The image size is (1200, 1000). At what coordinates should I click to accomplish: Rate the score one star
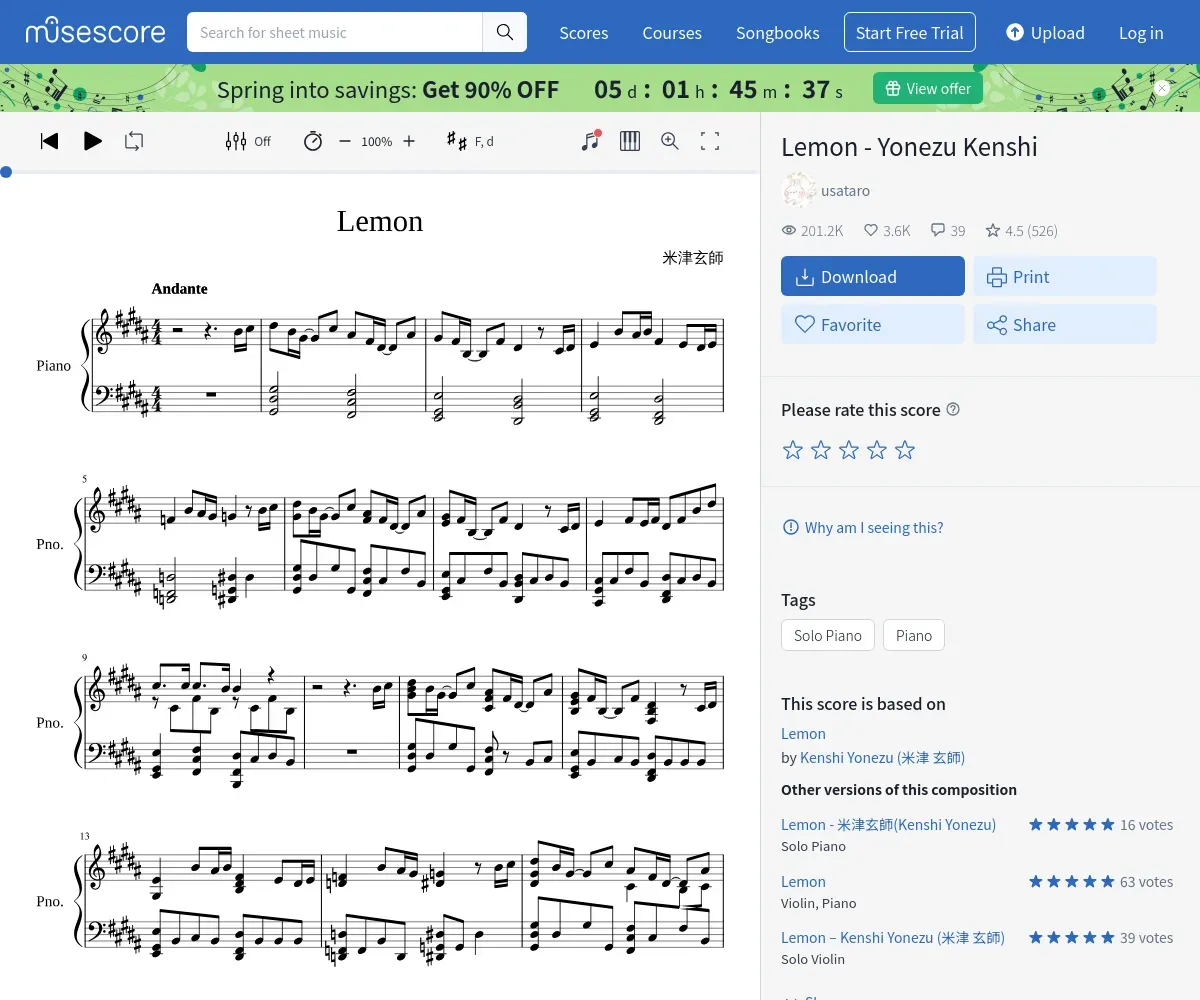tap(793, 450)
